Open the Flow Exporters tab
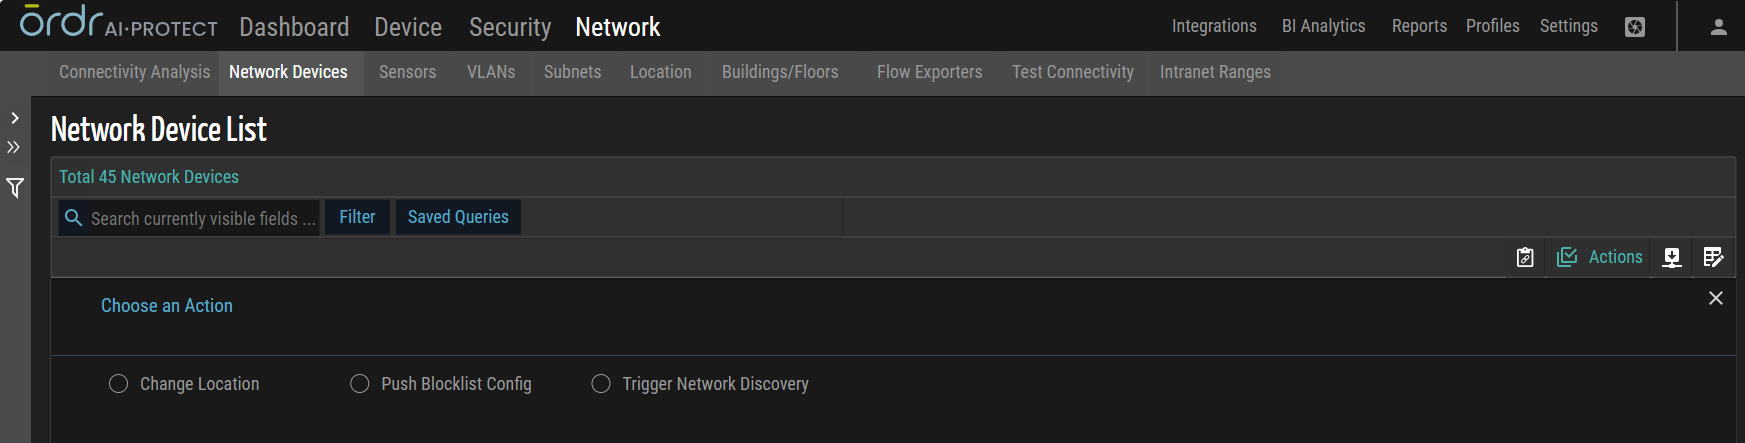Image resolution: width=1745 pixels, height=443 pixels. tap(929, 72)
